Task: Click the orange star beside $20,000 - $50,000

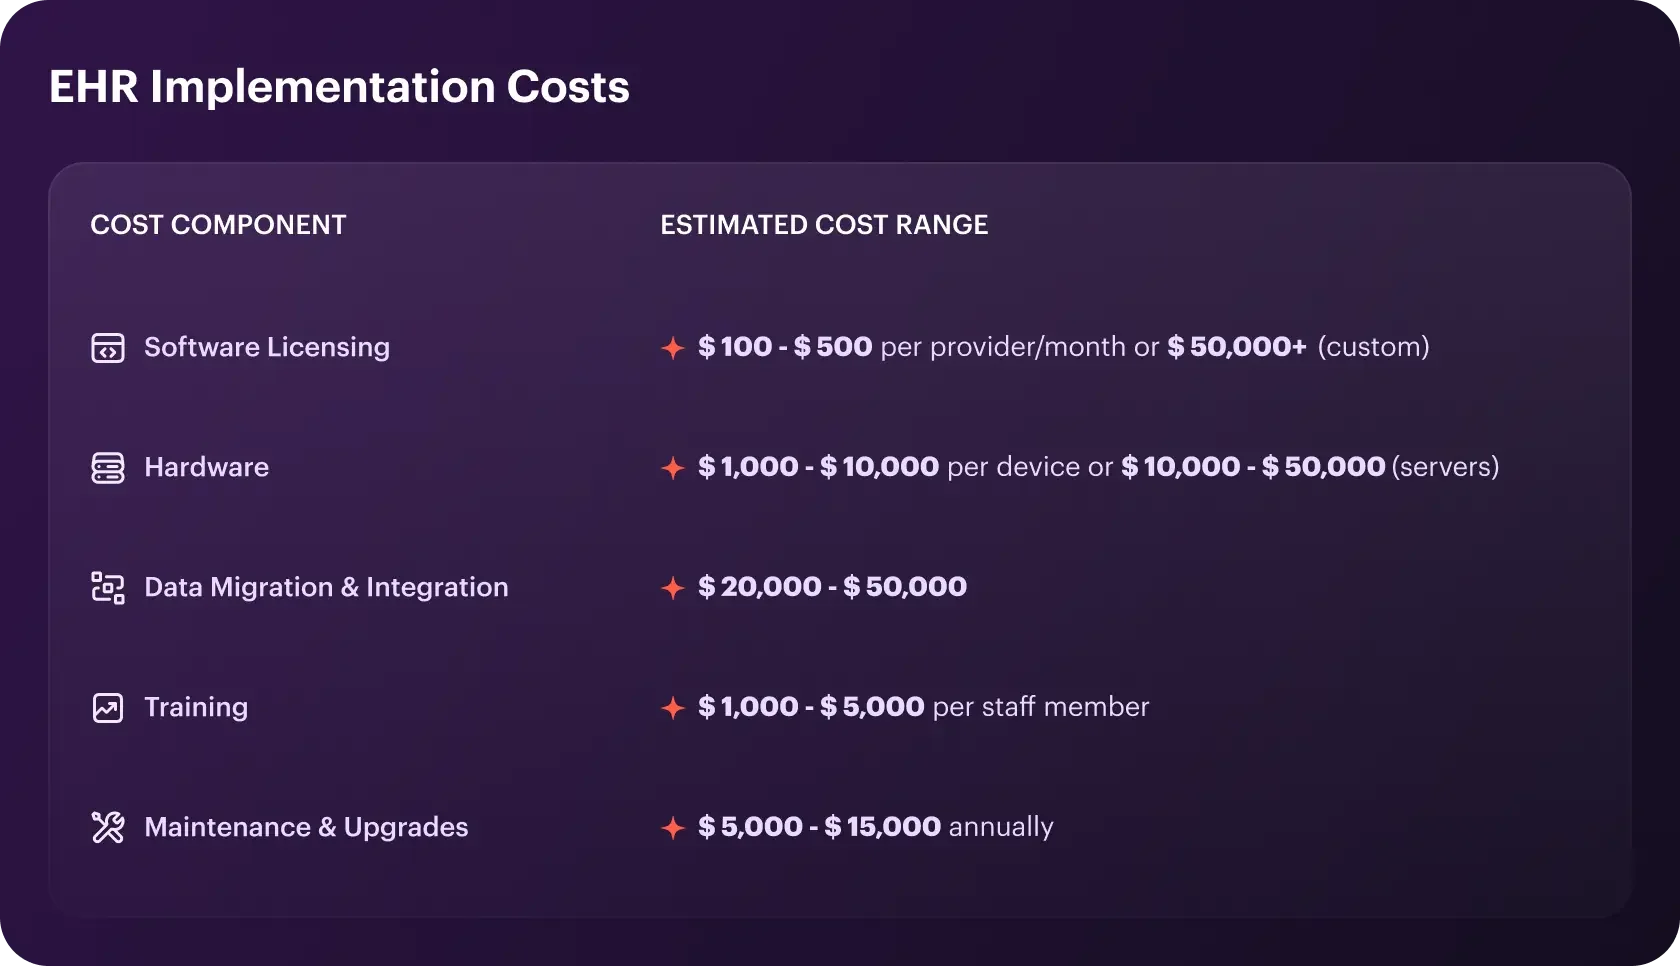Action: 673,588
